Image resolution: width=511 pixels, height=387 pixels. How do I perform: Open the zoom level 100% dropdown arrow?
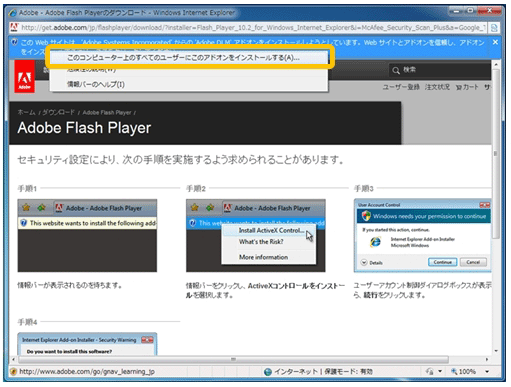[487, 371]
